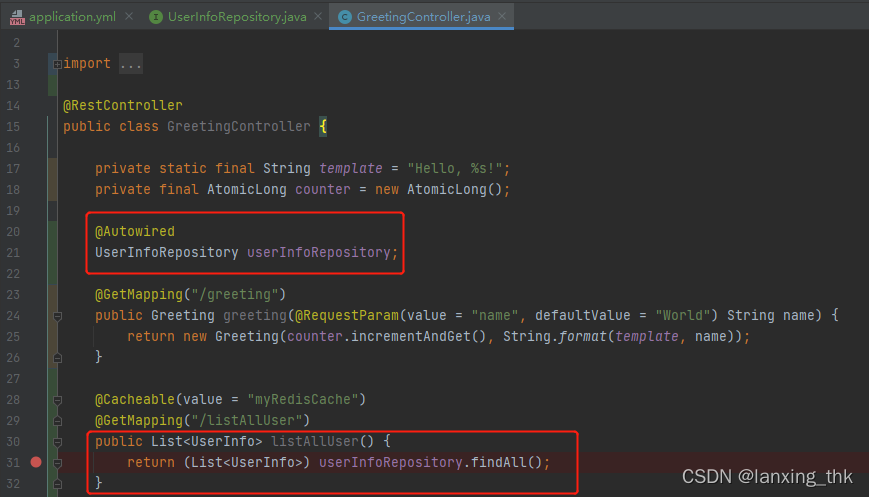Switch to the application.yml tab
Image resolution: width=869 pixels, height=497 pixels.
pyautogui.click(x=73, y=17)
